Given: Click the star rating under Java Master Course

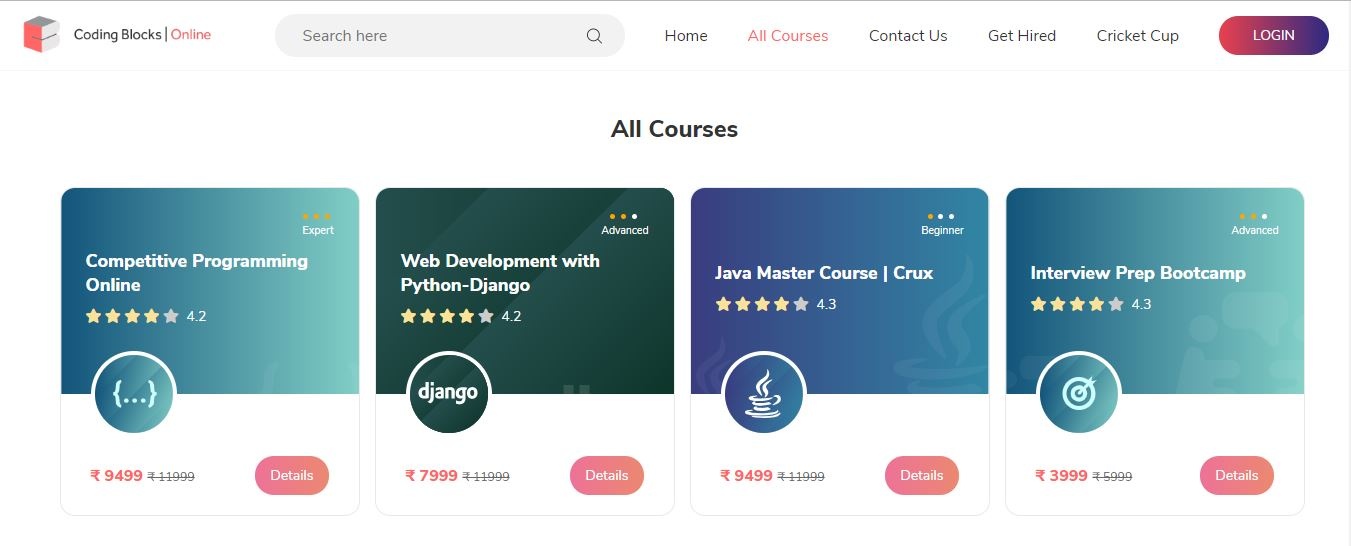Looking at the screenshot, I should pos(762,304).
